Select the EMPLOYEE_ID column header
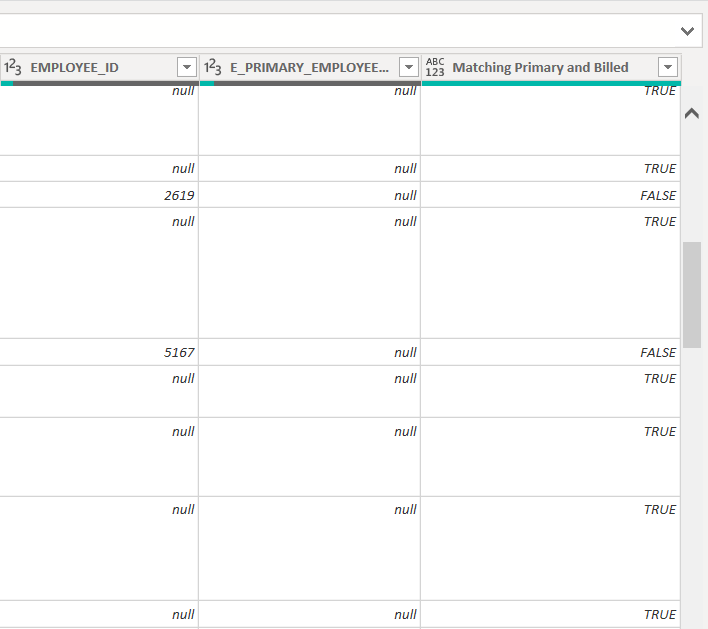 coord(99,67)
